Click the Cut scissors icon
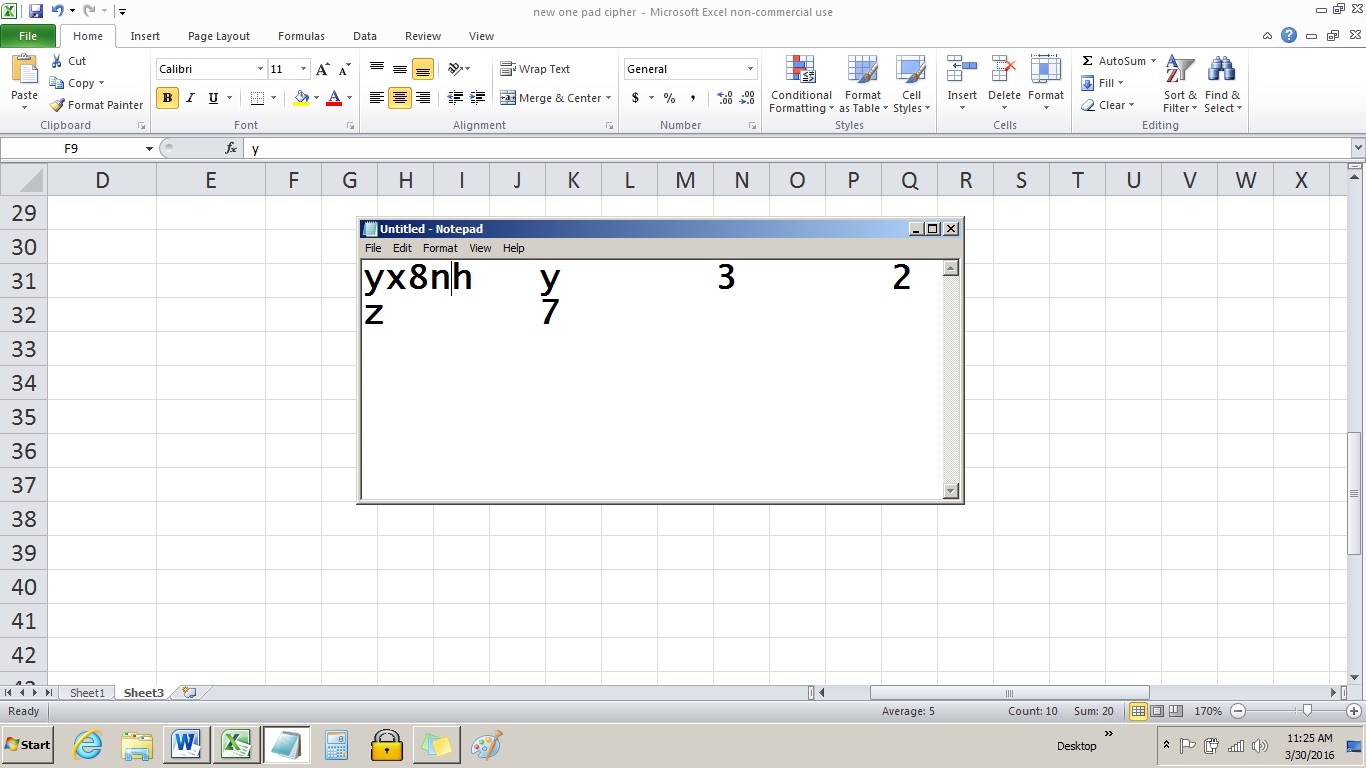1366x768 pixels. (57, 61)
